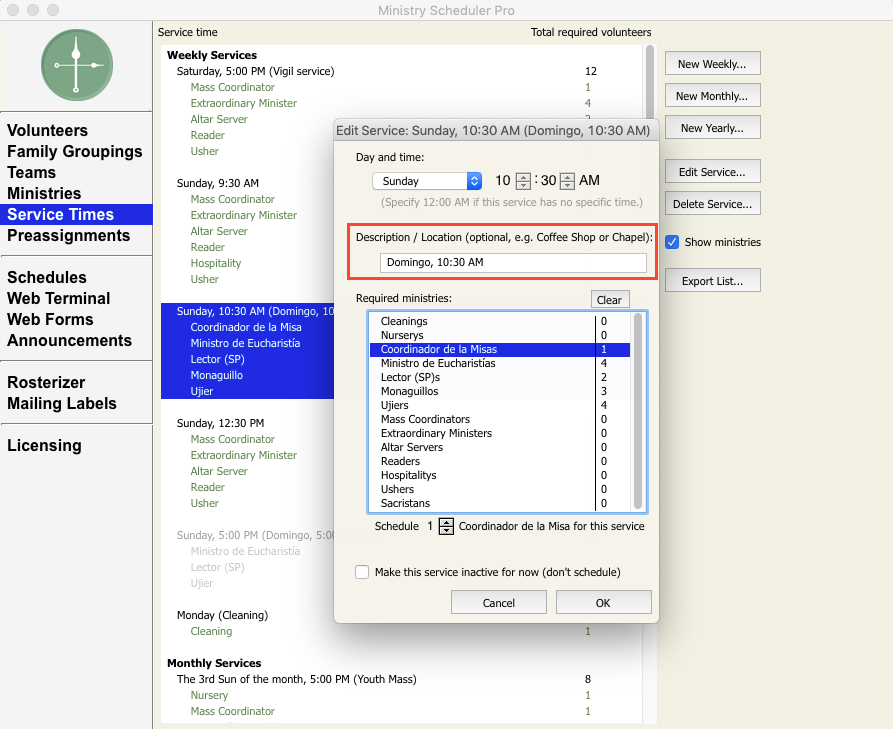Click the minutes stepper arrows
893x729 pixels.
click(567, 181)
